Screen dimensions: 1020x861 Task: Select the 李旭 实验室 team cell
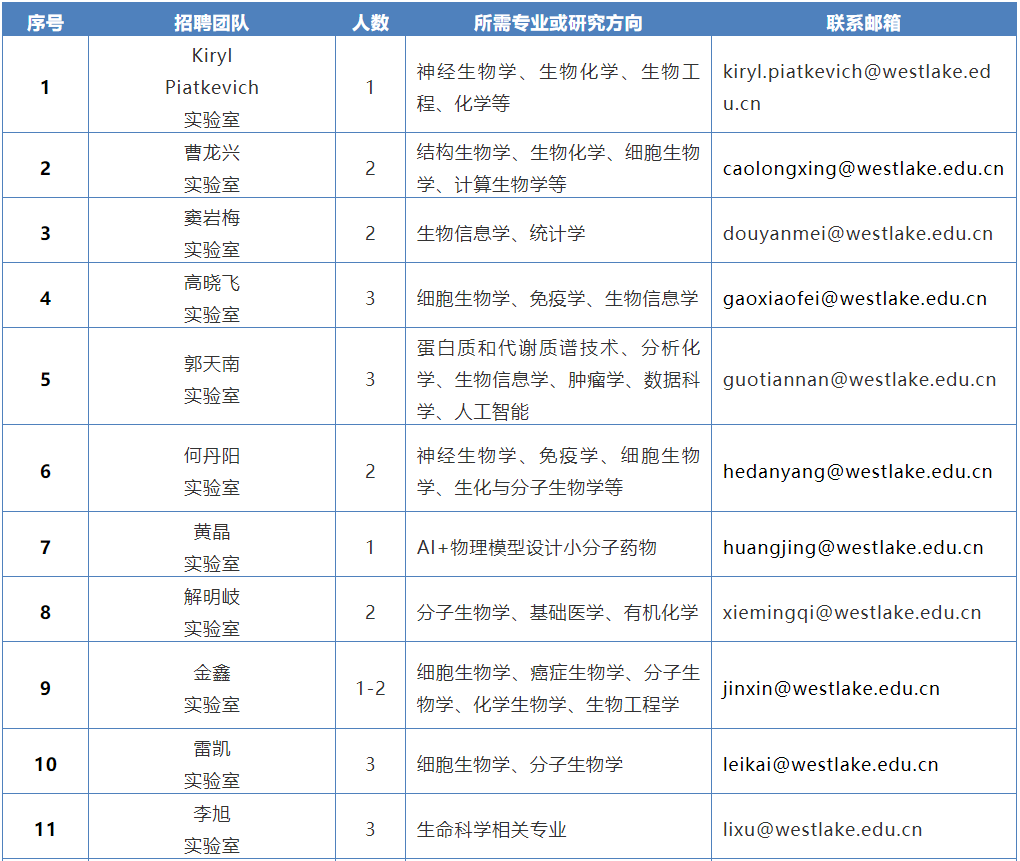point(212,827)
